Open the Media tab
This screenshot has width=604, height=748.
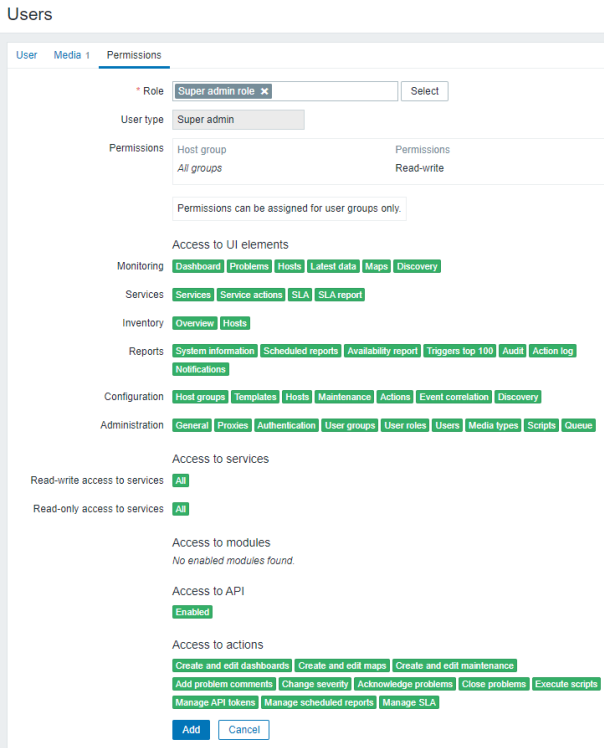71,55
